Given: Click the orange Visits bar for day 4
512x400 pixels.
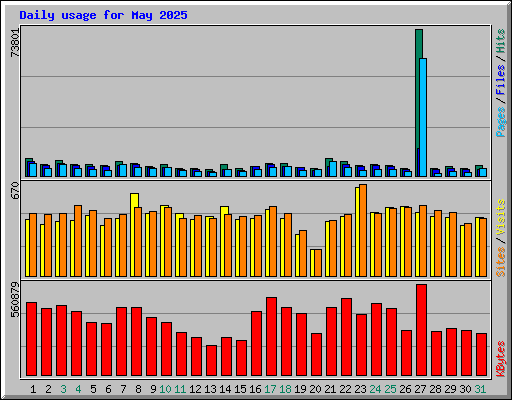Looking at the screenshot, I should pyautogui.click(x=78, y=241).
